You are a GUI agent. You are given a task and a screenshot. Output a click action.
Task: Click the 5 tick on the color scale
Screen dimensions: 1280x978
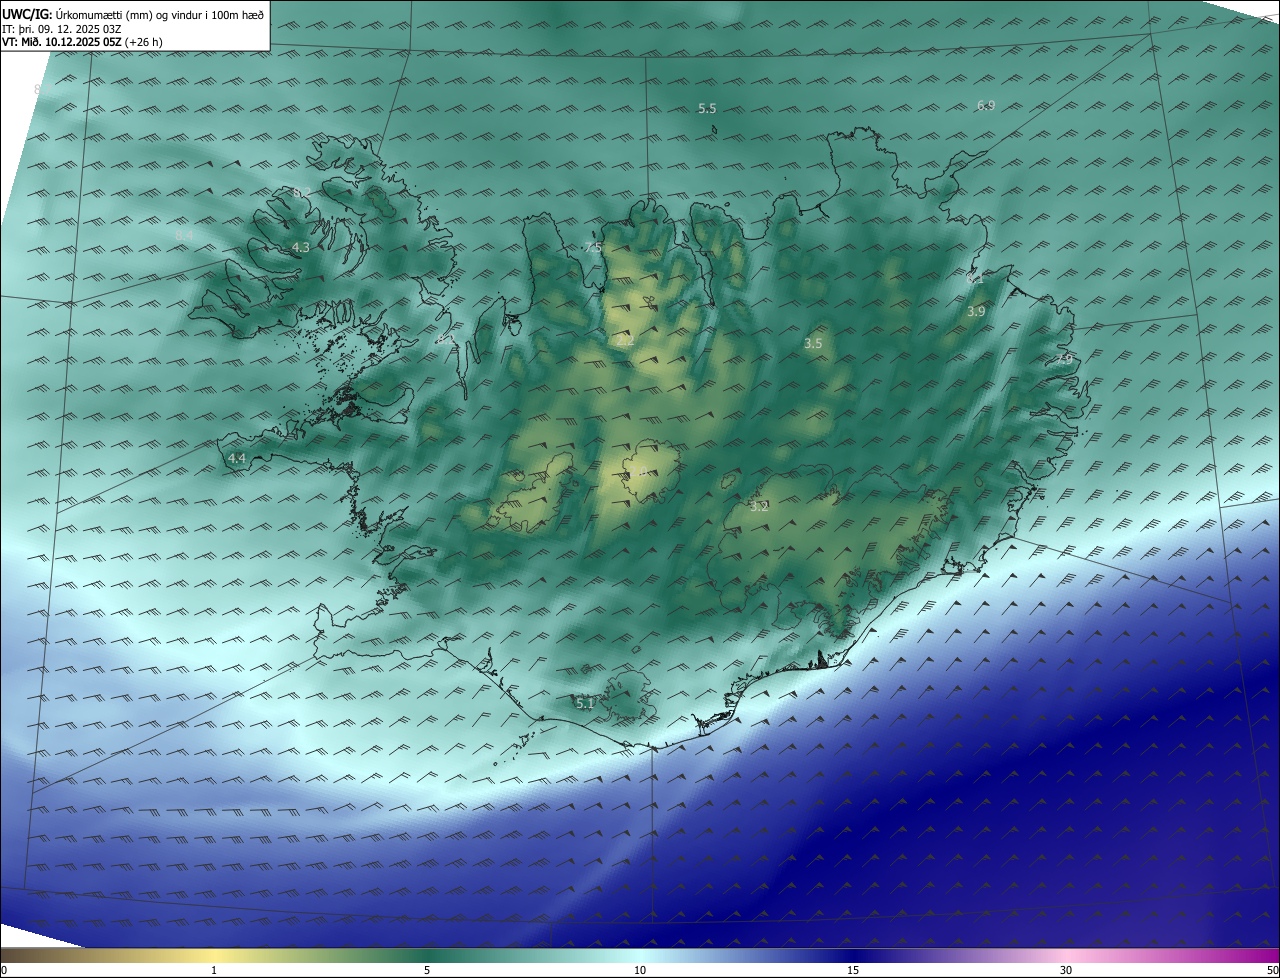[427, 970]
